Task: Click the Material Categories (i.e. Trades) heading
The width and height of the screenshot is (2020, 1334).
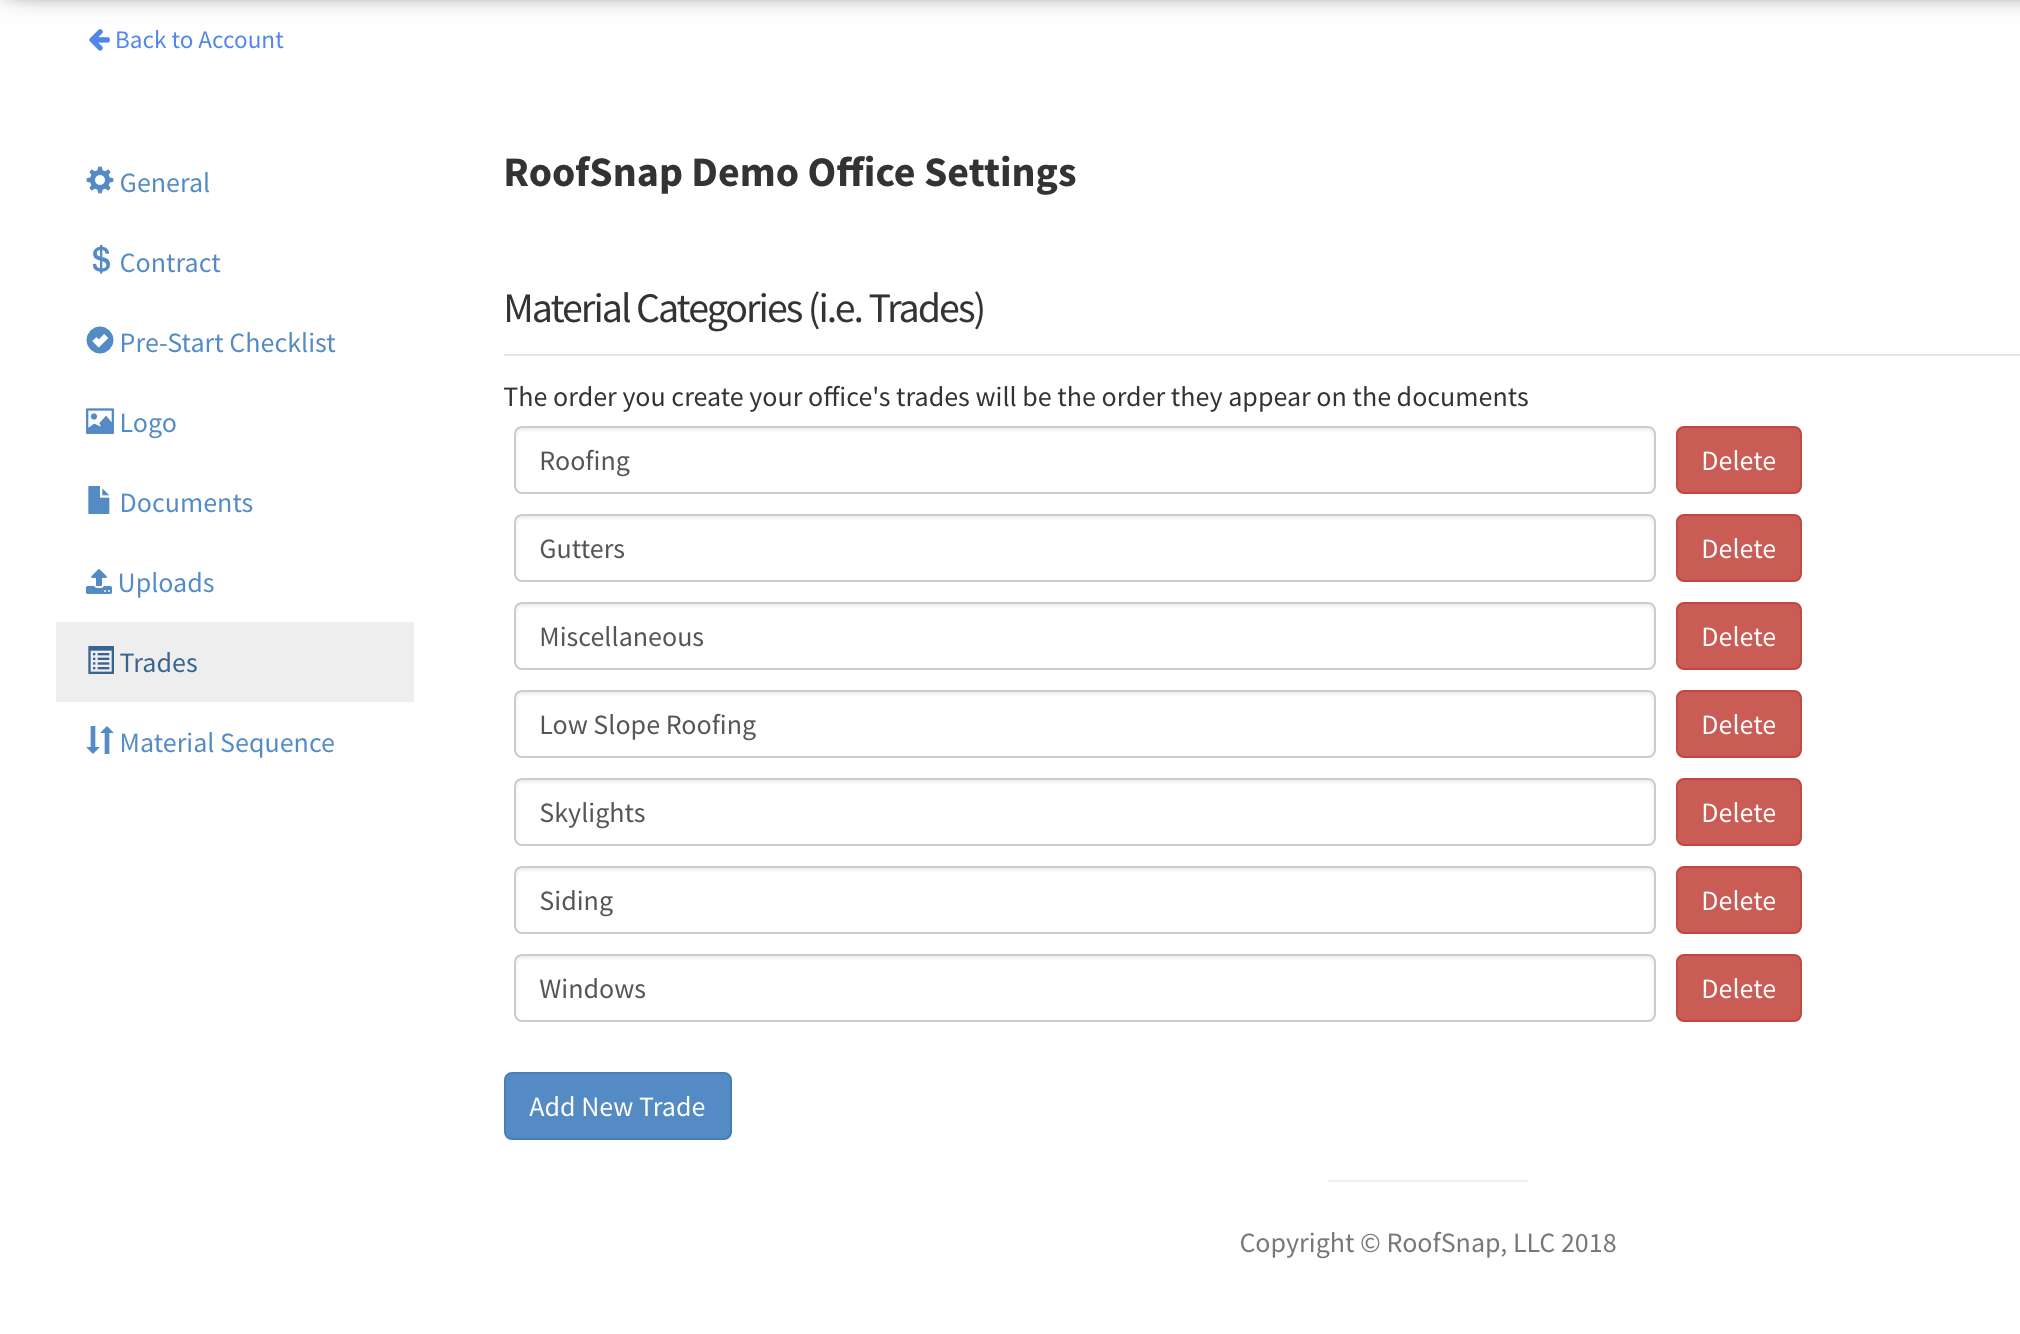Action: tap(744, 309)
